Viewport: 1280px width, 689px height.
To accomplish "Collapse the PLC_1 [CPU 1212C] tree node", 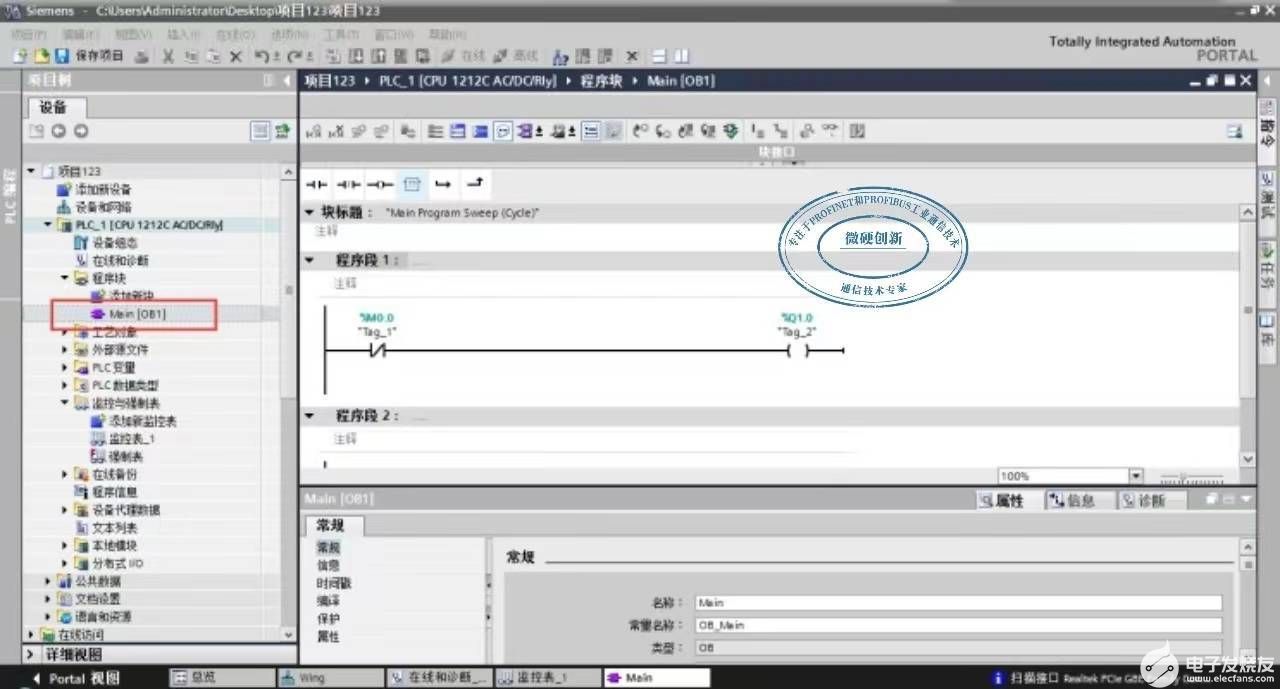I will (x=48, y=225).
